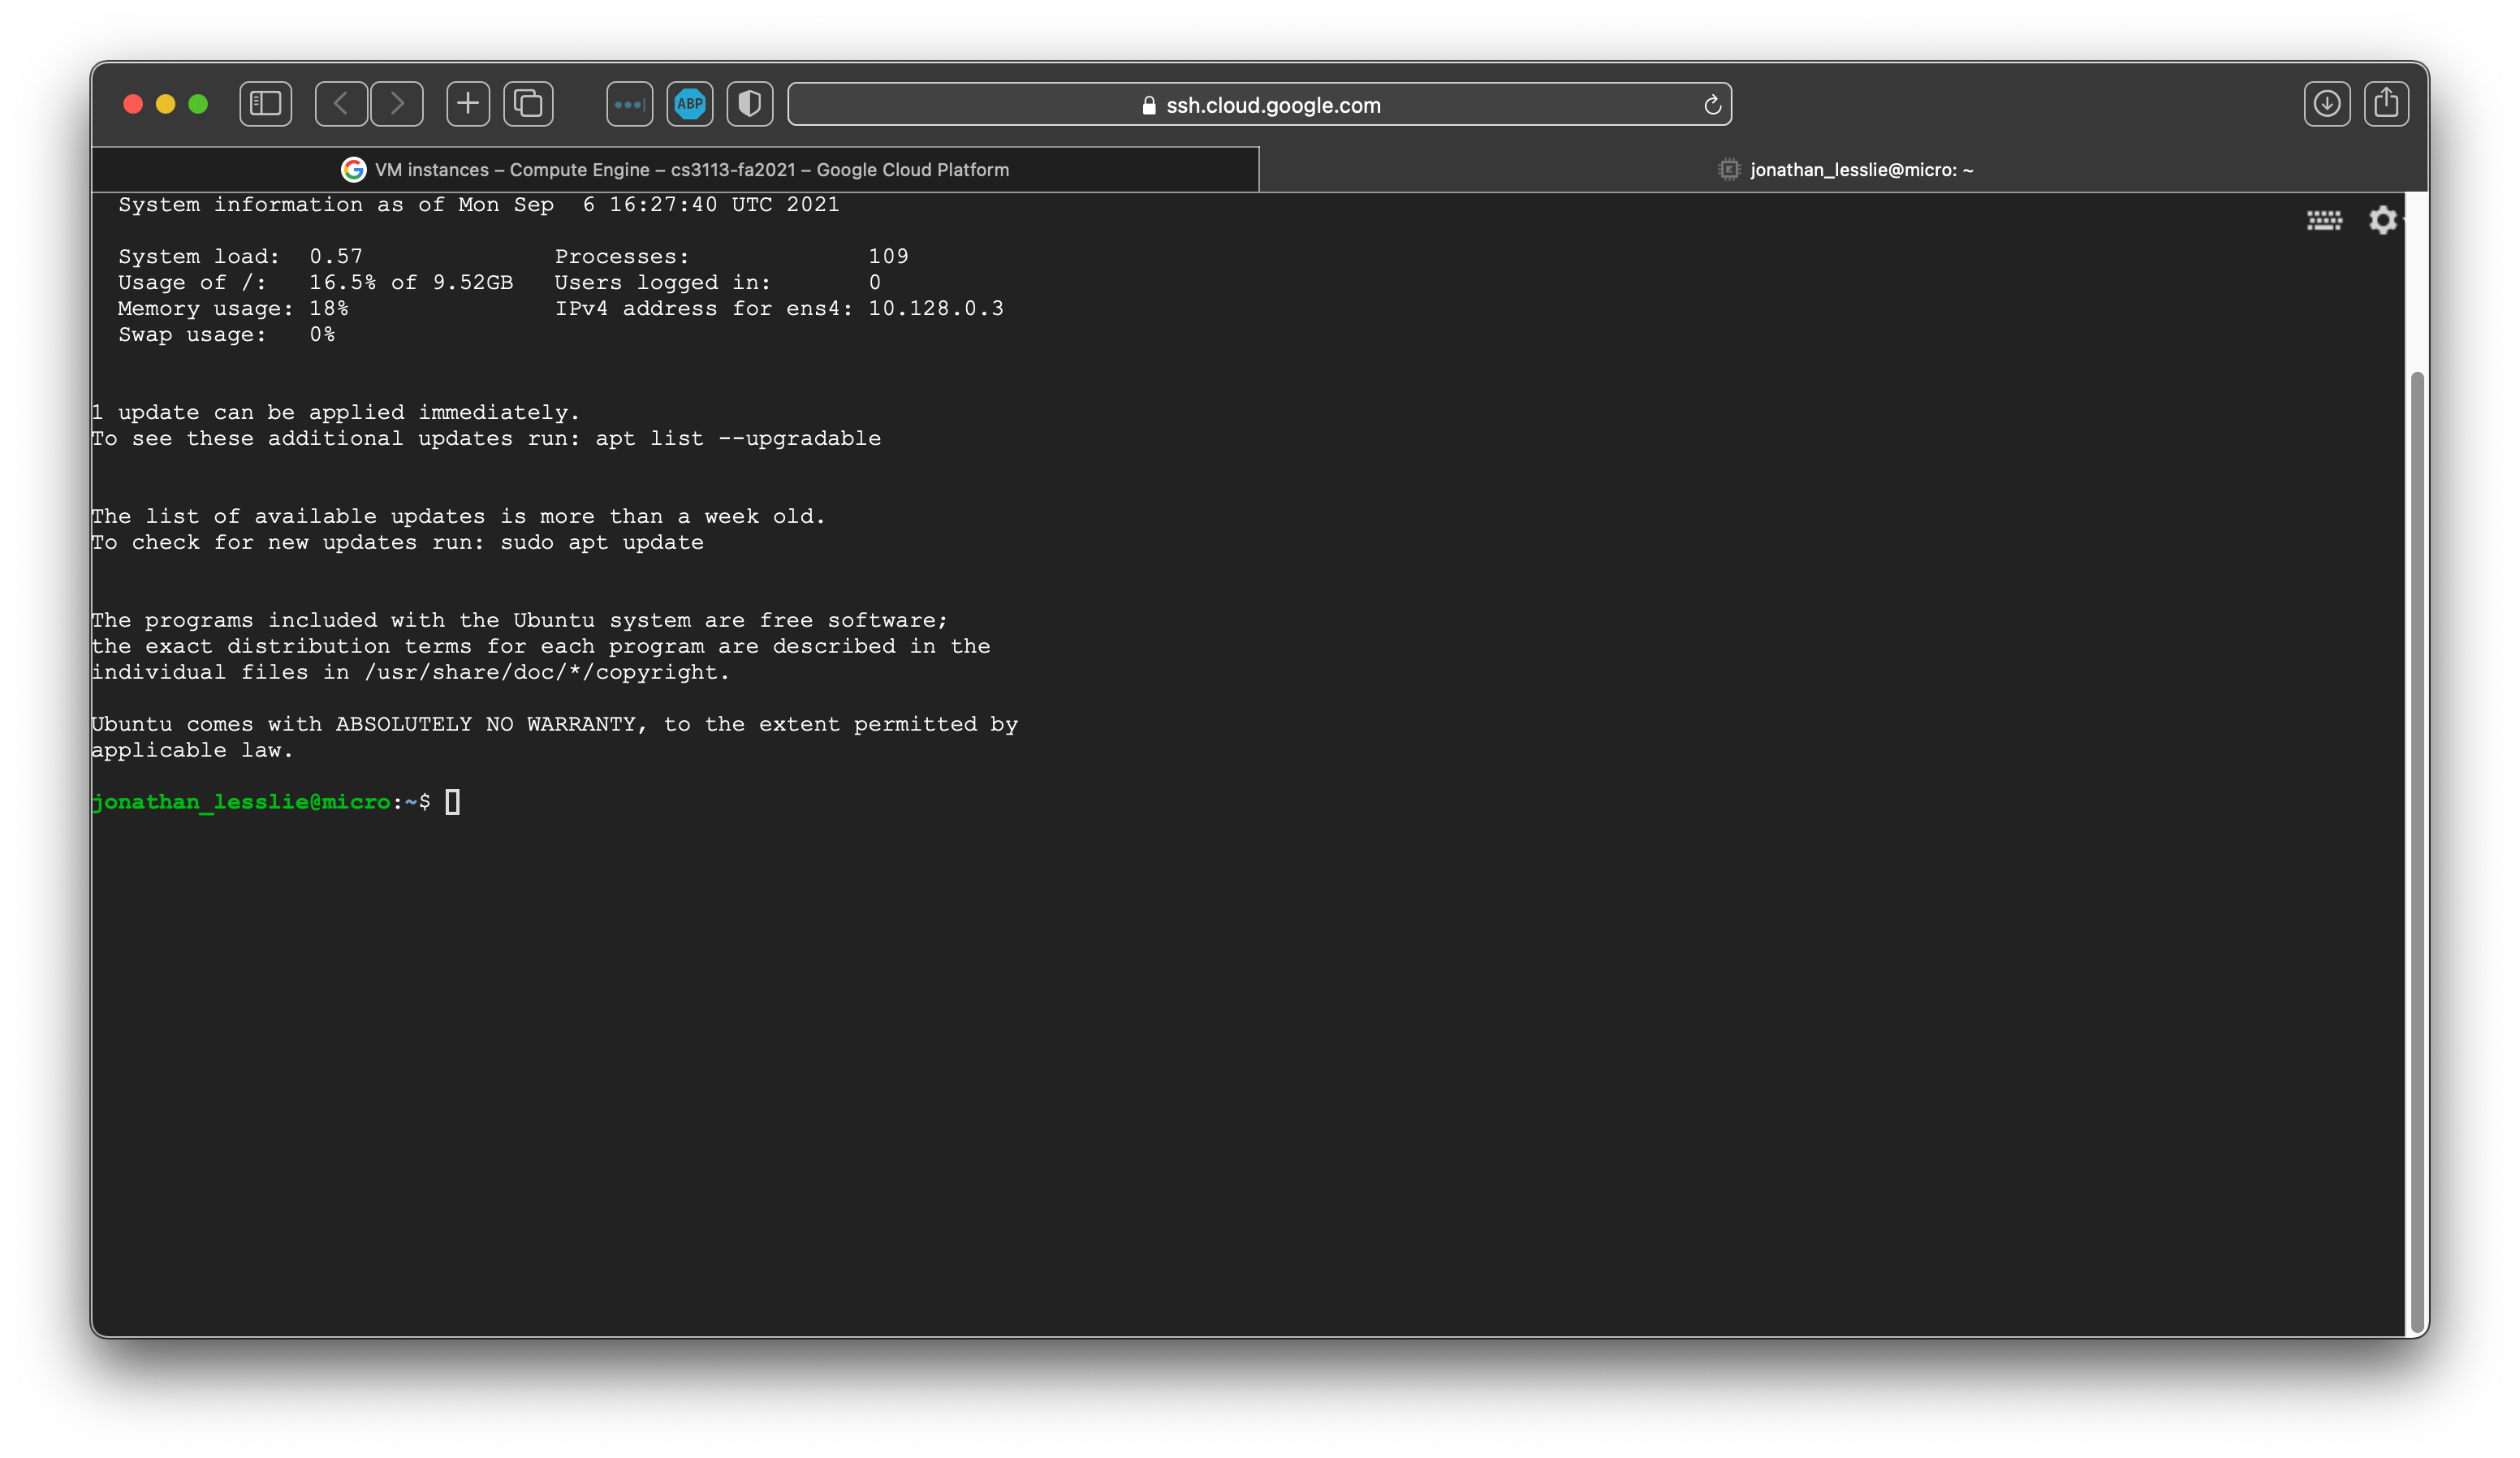Click the IP address '10.128.0.3'

(936, 308)
